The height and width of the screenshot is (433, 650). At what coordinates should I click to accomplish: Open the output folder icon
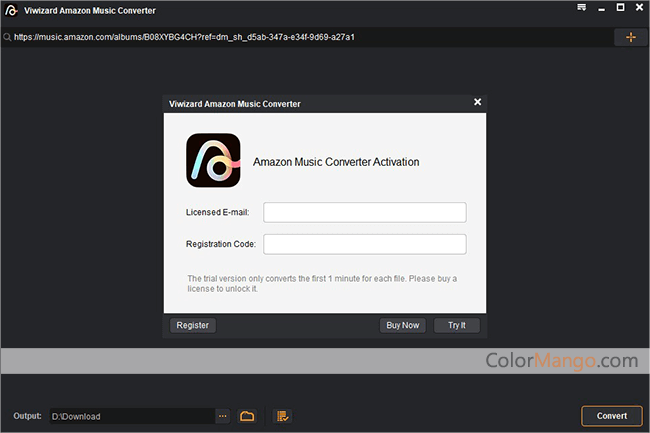tap(247, 416)
